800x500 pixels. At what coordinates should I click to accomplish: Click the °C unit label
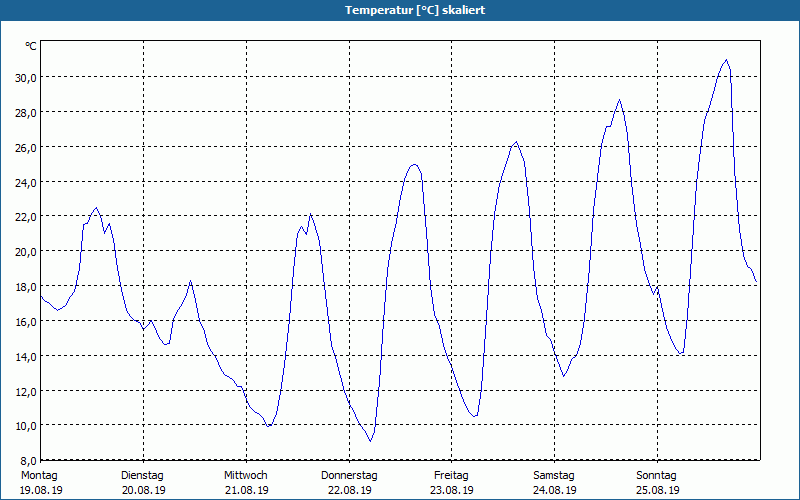point(31,46)
